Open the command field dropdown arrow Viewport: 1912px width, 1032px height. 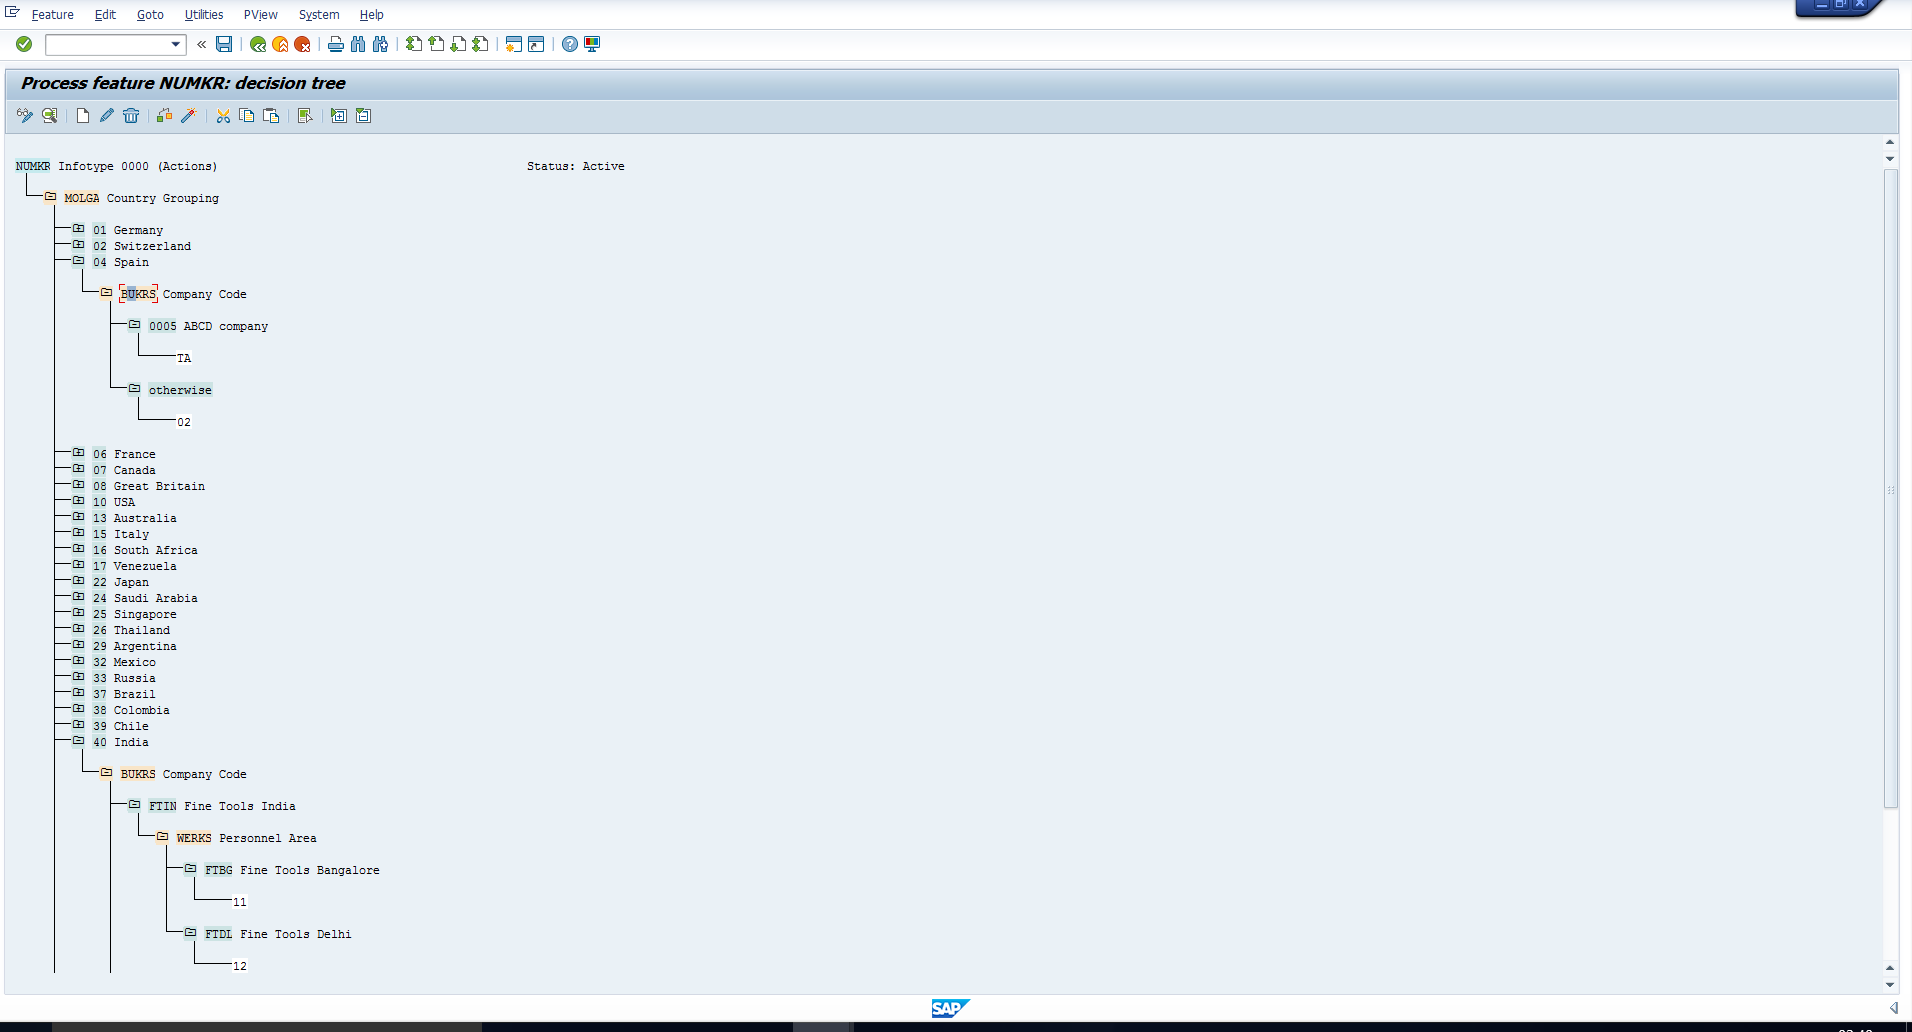pyautogui.click(x=176, y=44)
